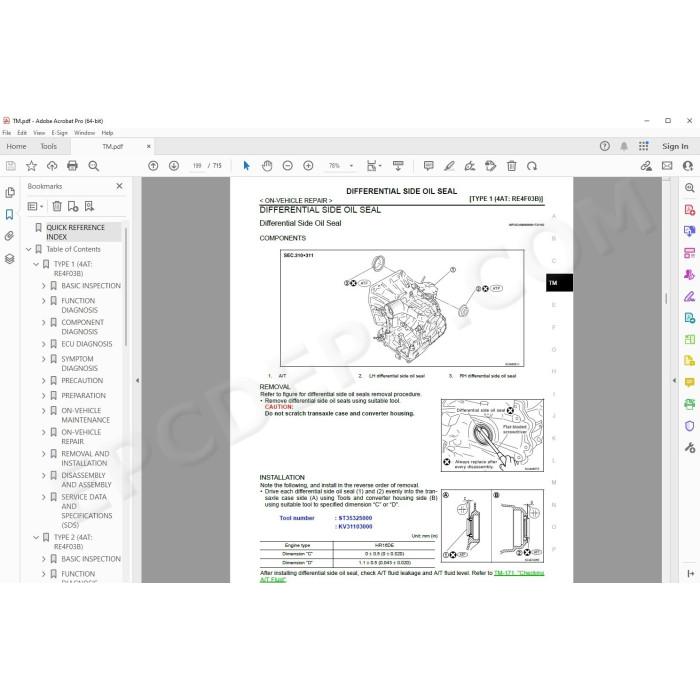Find current bookmark icon

[x=89, y=206]
